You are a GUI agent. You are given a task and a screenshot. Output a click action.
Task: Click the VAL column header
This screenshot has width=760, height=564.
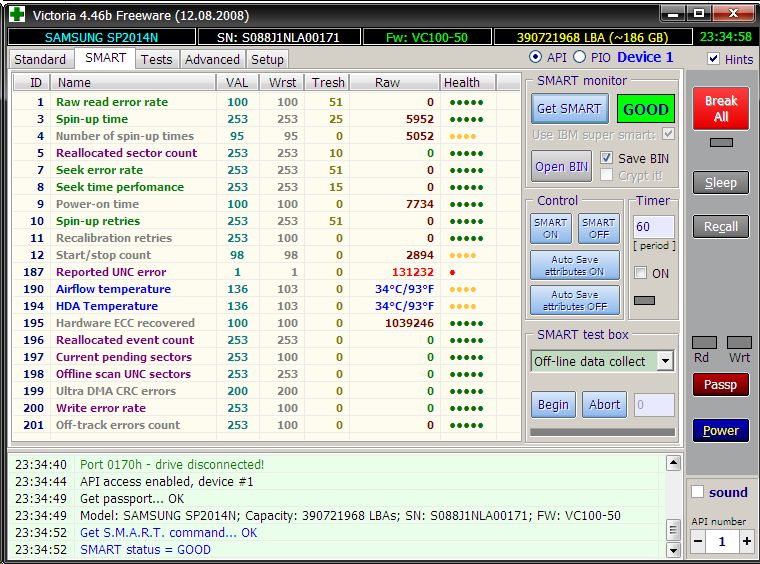tap(237, 82)
